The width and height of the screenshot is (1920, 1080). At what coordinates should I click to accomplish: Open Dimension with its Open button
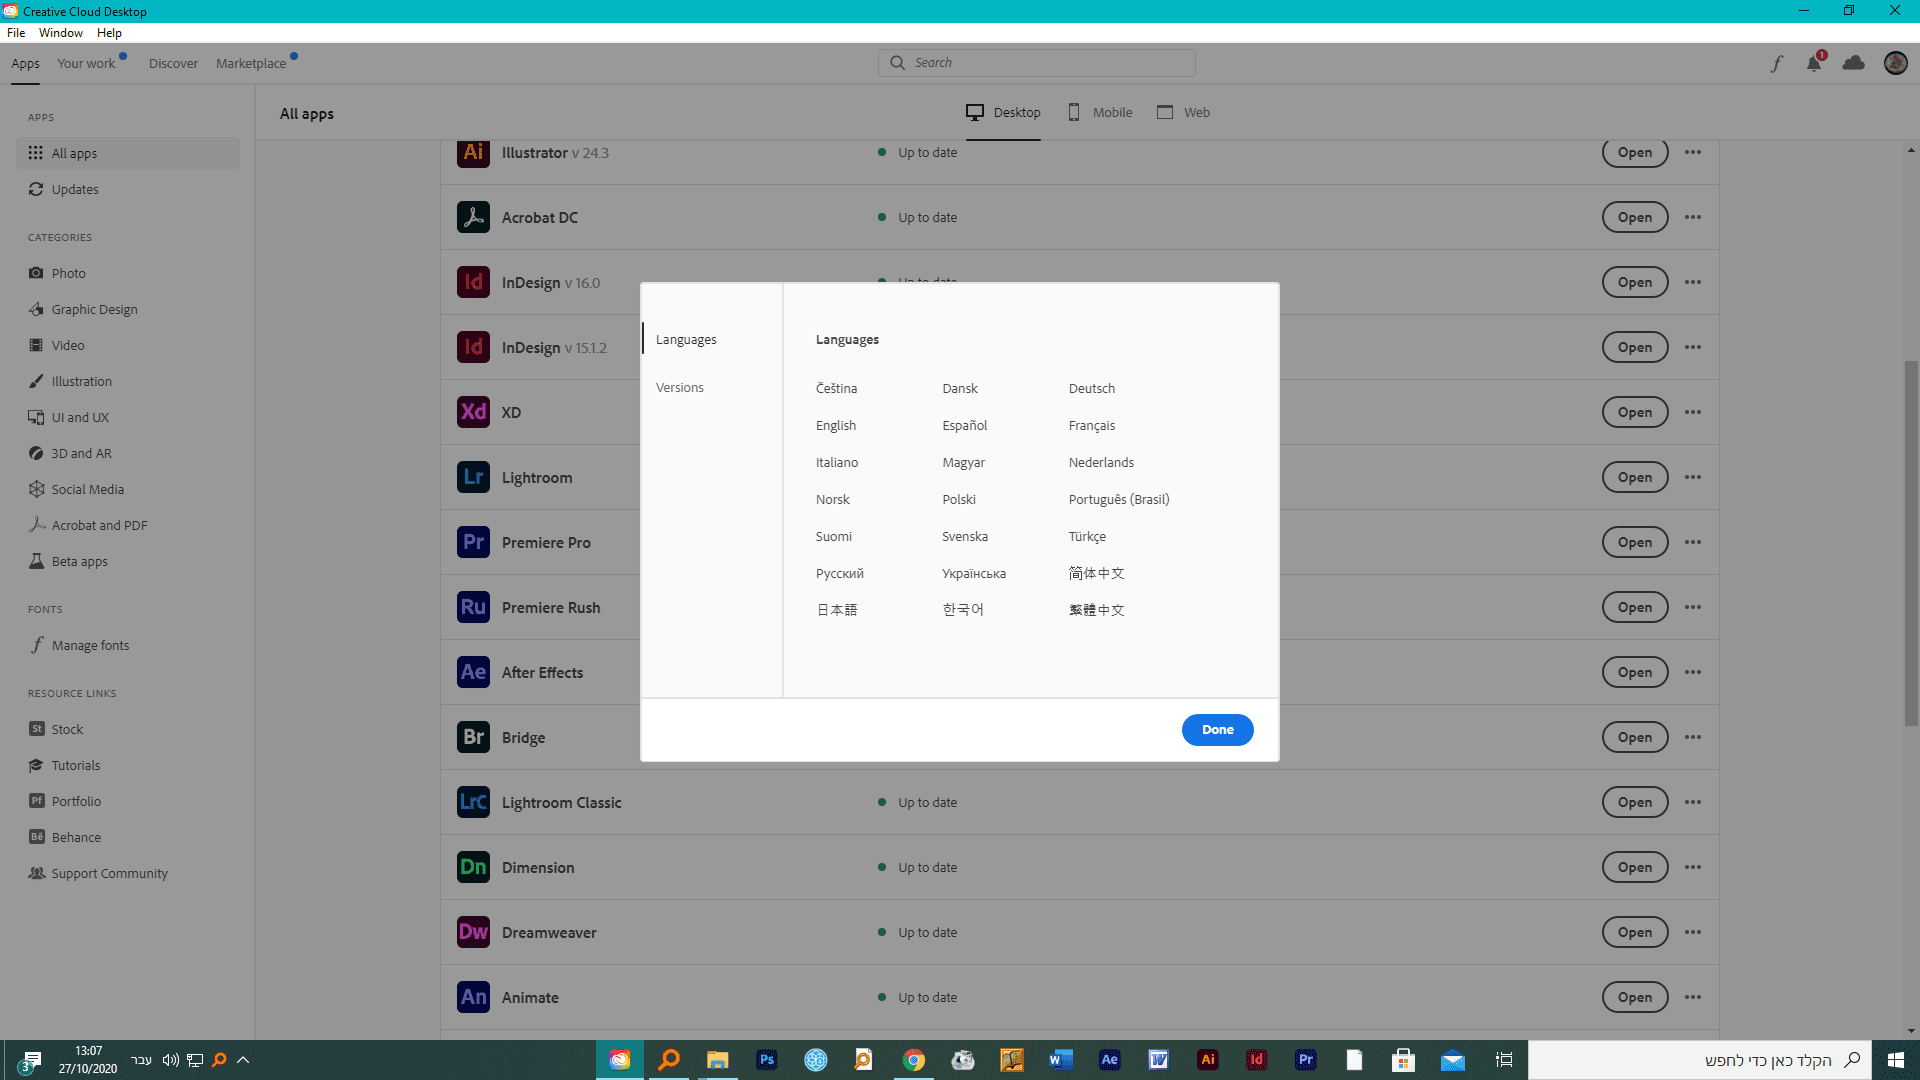[1634, 867]
